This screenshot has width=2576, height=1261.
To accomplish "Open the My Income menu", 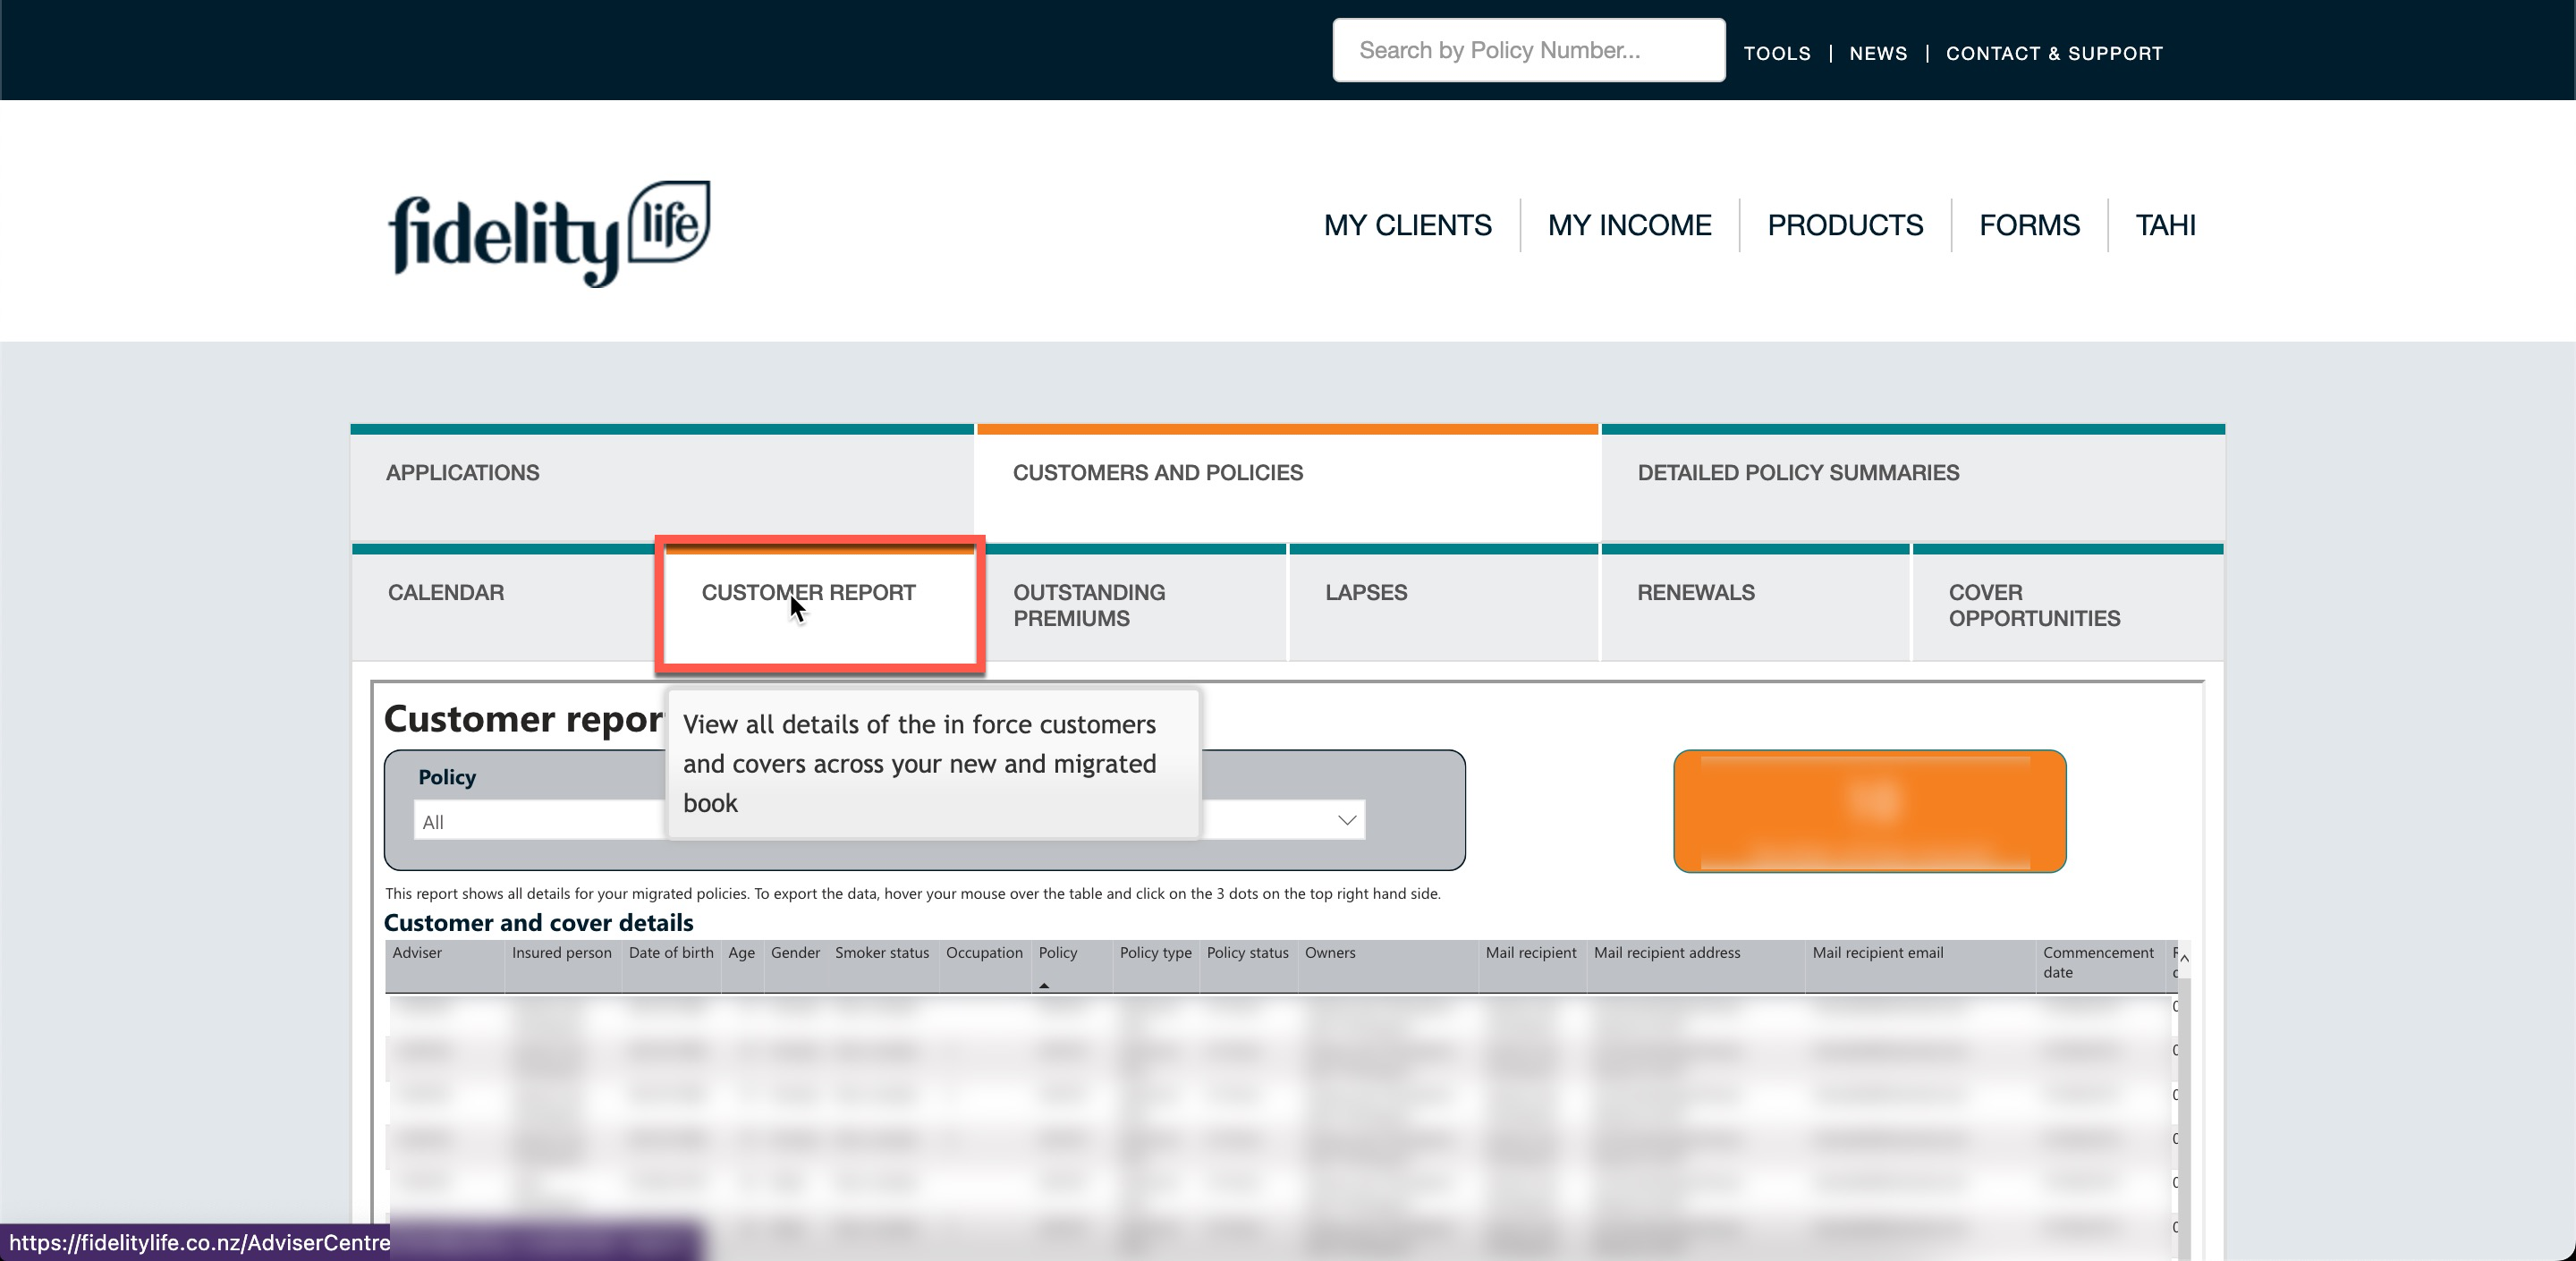I will point(1628,225).
